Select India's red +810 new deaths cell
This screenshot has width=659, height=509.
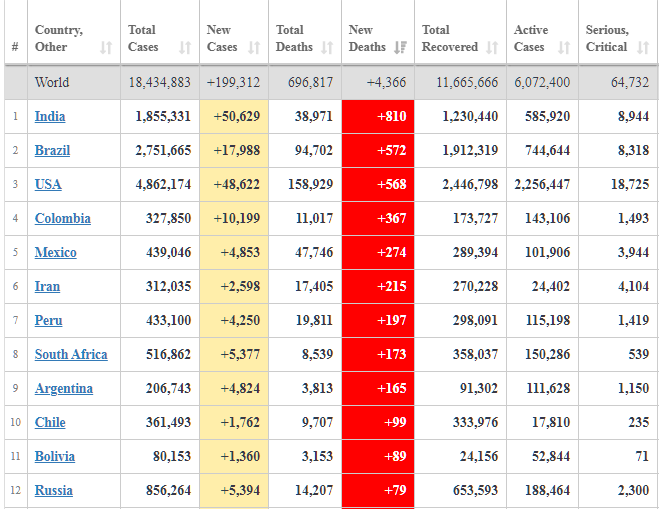tap(378, 117)
